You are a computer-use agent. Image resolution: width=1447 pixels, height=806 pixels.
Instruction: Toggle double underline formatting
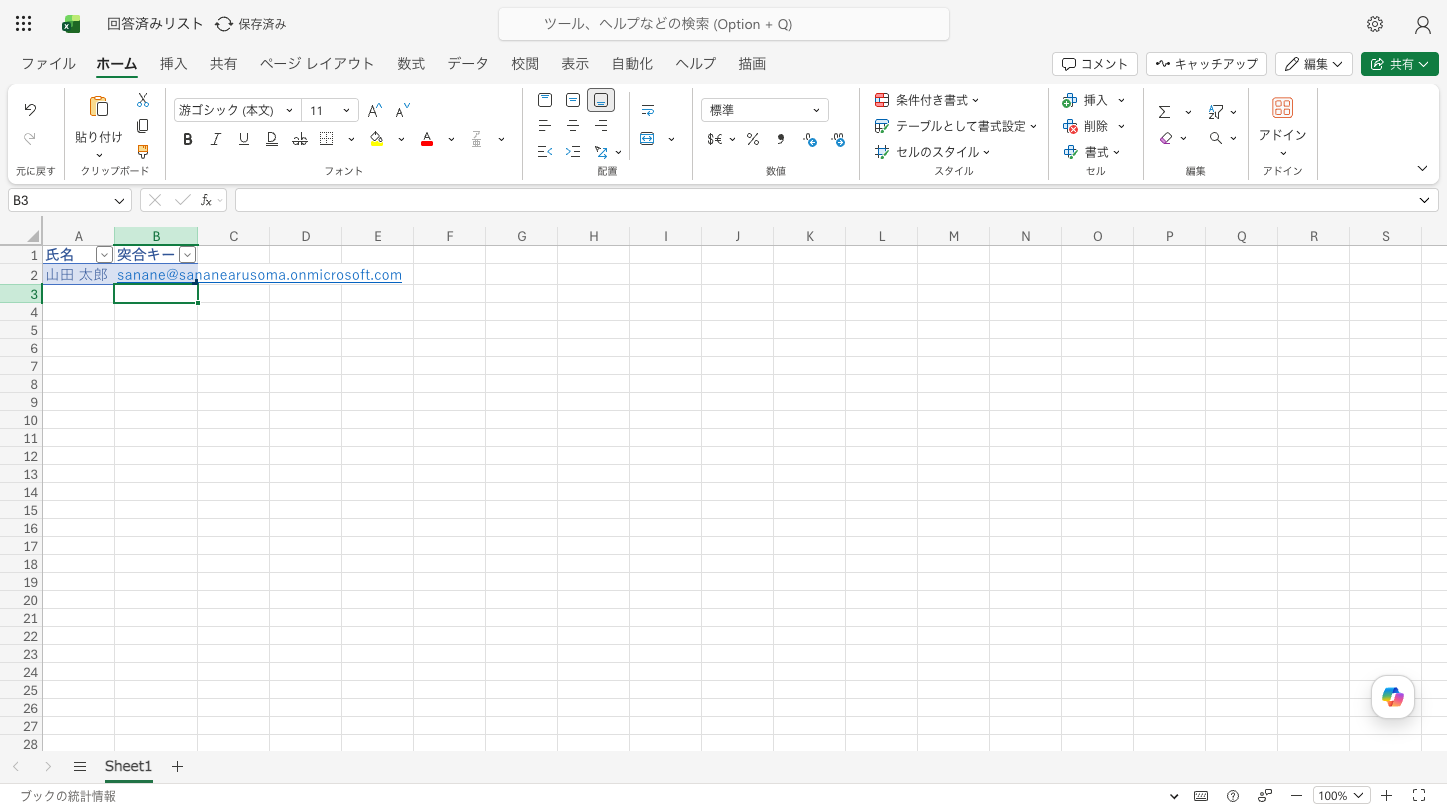(x=271, y=139)
